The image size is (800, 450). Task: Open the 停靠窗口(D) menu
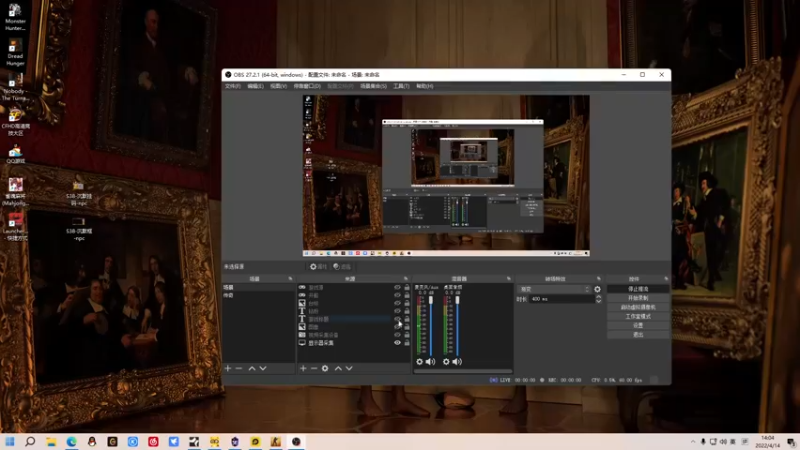[x=307, y=86]
